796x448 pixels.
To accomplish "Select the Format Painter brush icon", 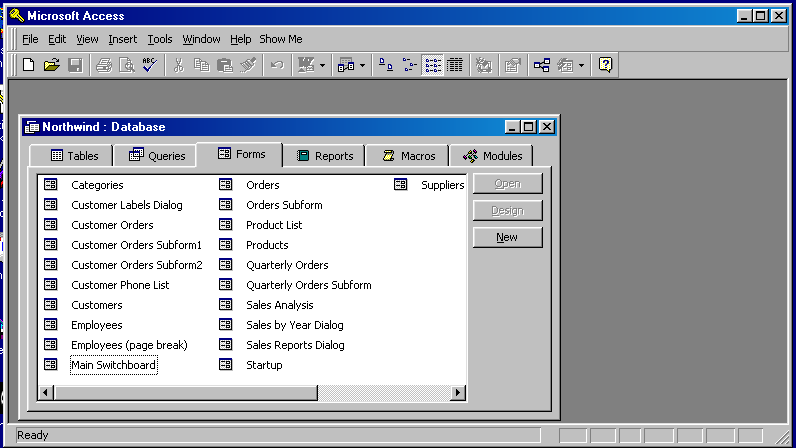I will click(x=248, y=65).
